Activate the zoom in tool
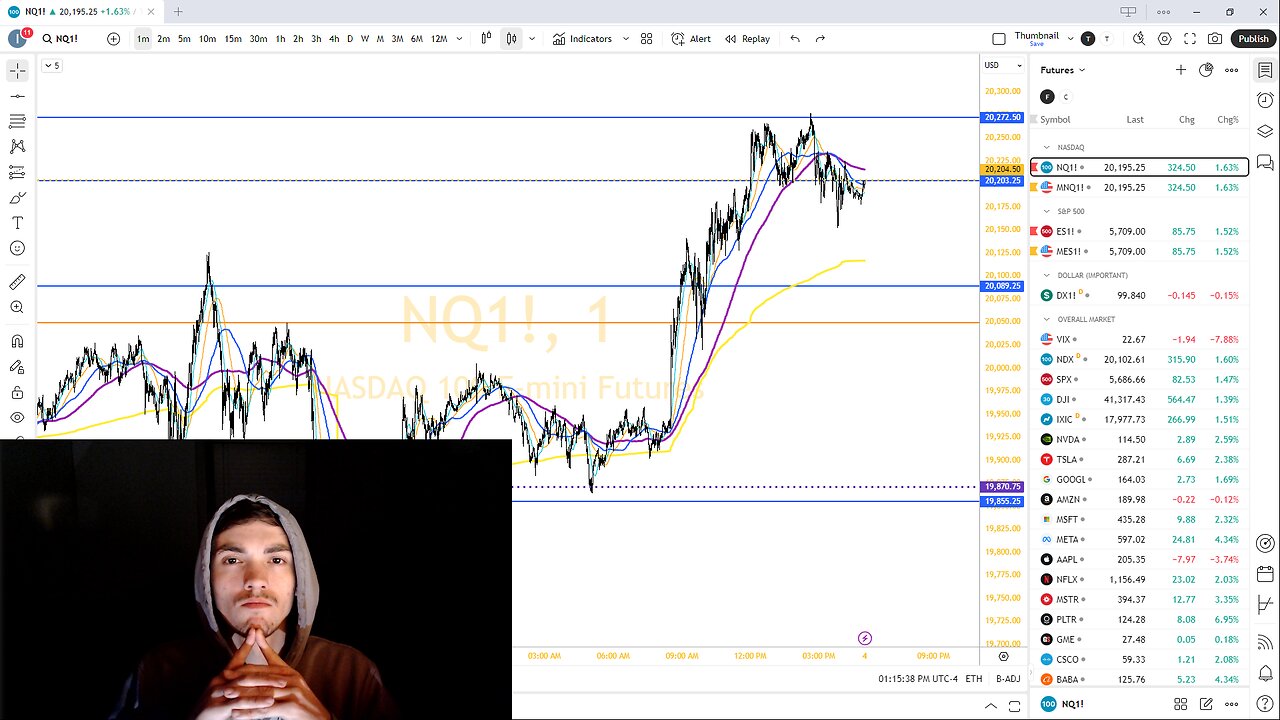 (x=17, y=308)
